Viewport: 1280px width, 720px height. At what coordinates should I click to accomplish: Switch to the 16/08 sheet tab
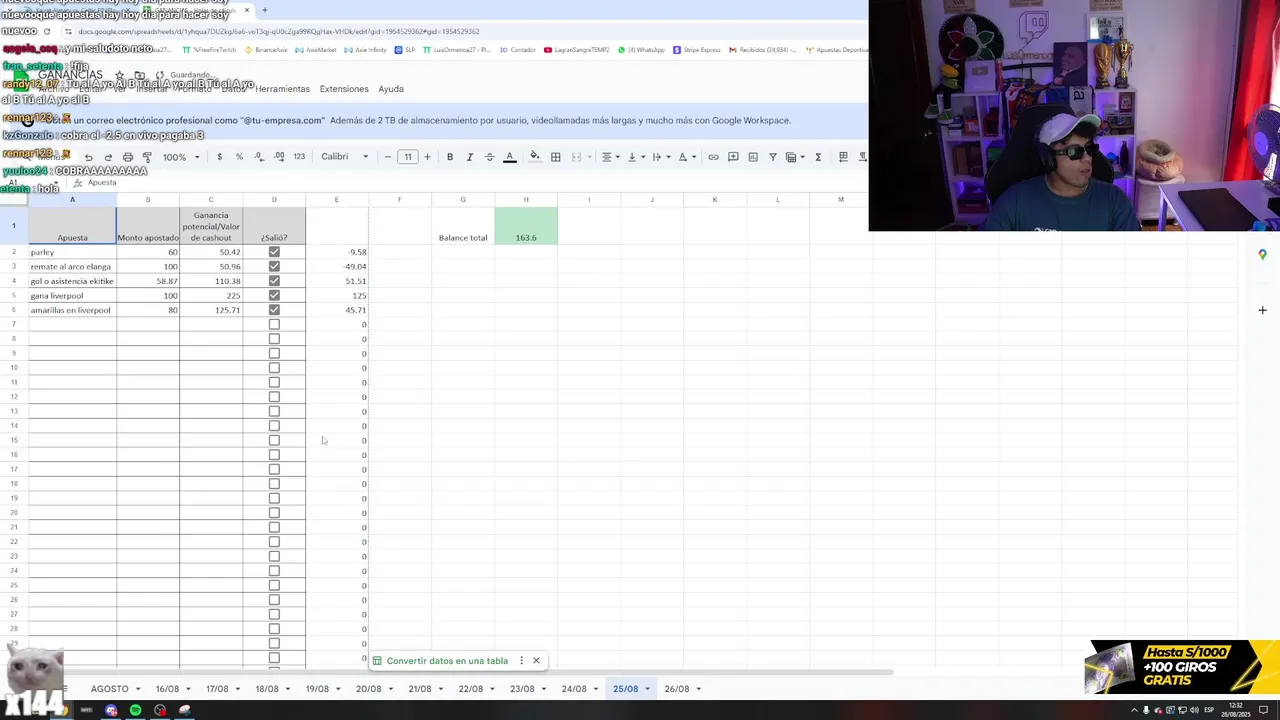[167, 689]
